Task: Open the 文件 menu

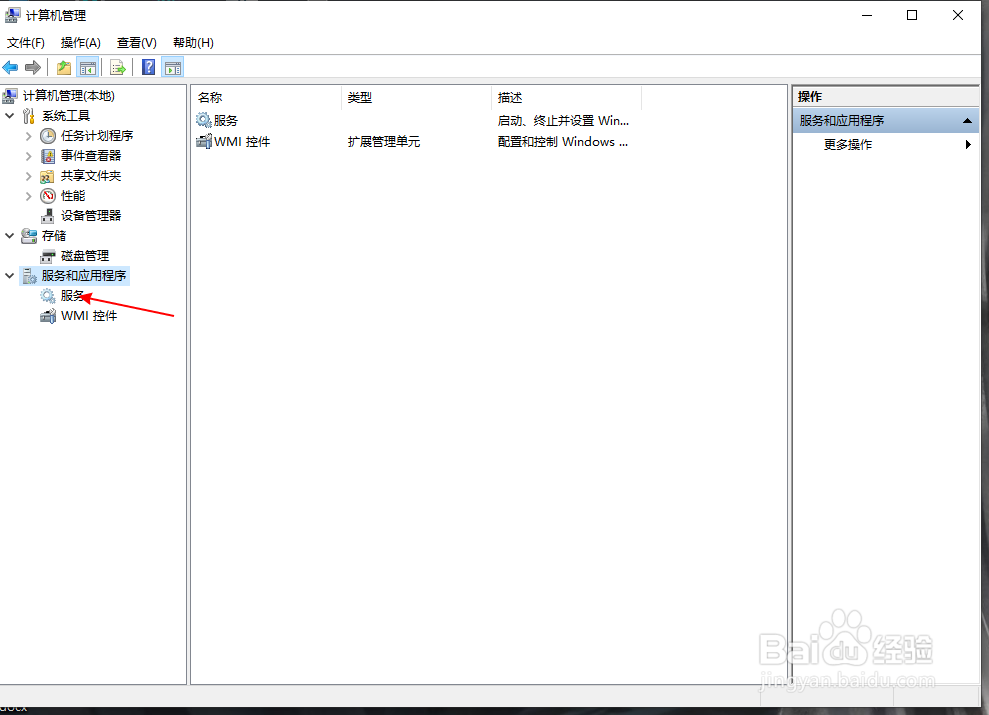Action: pos(25,42)
